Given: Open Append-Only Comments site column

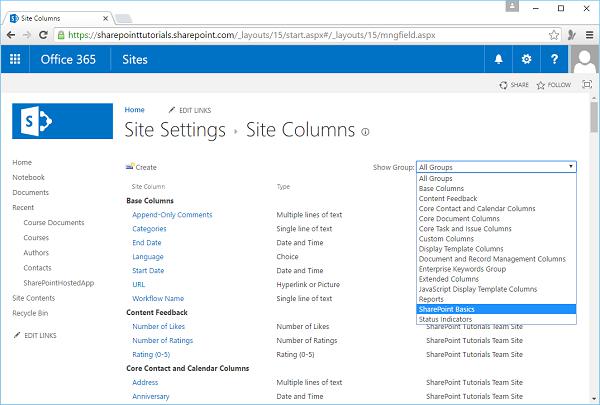Looking at the screenshot, I should [x=172, y=215].
